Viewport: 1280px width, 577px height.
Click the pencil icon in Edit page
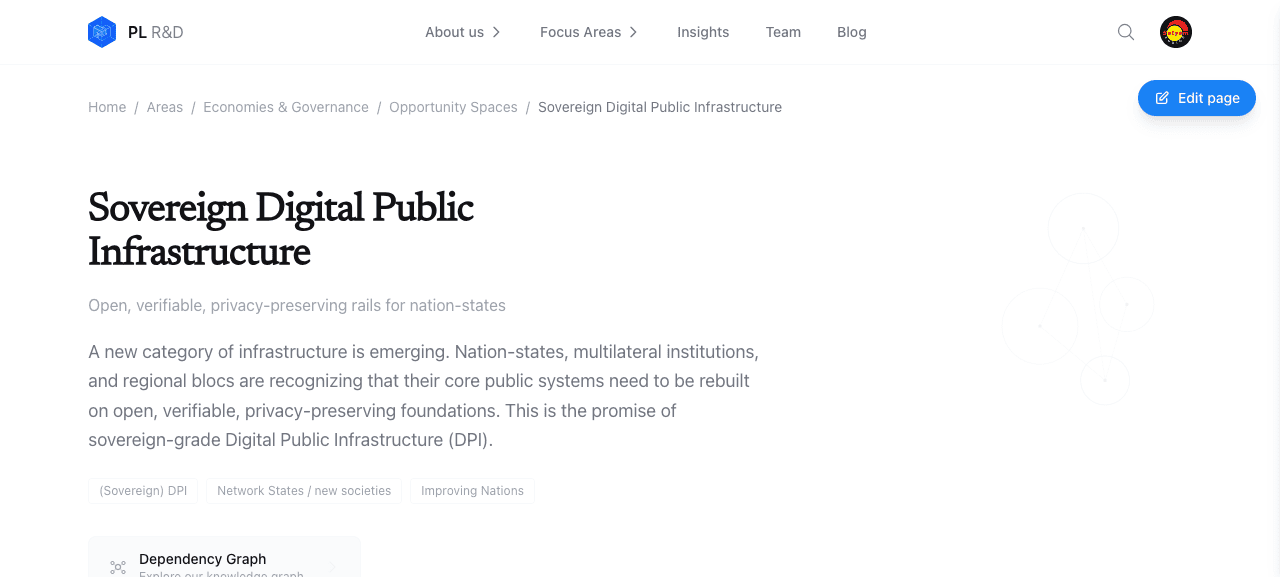point(1162,98)
